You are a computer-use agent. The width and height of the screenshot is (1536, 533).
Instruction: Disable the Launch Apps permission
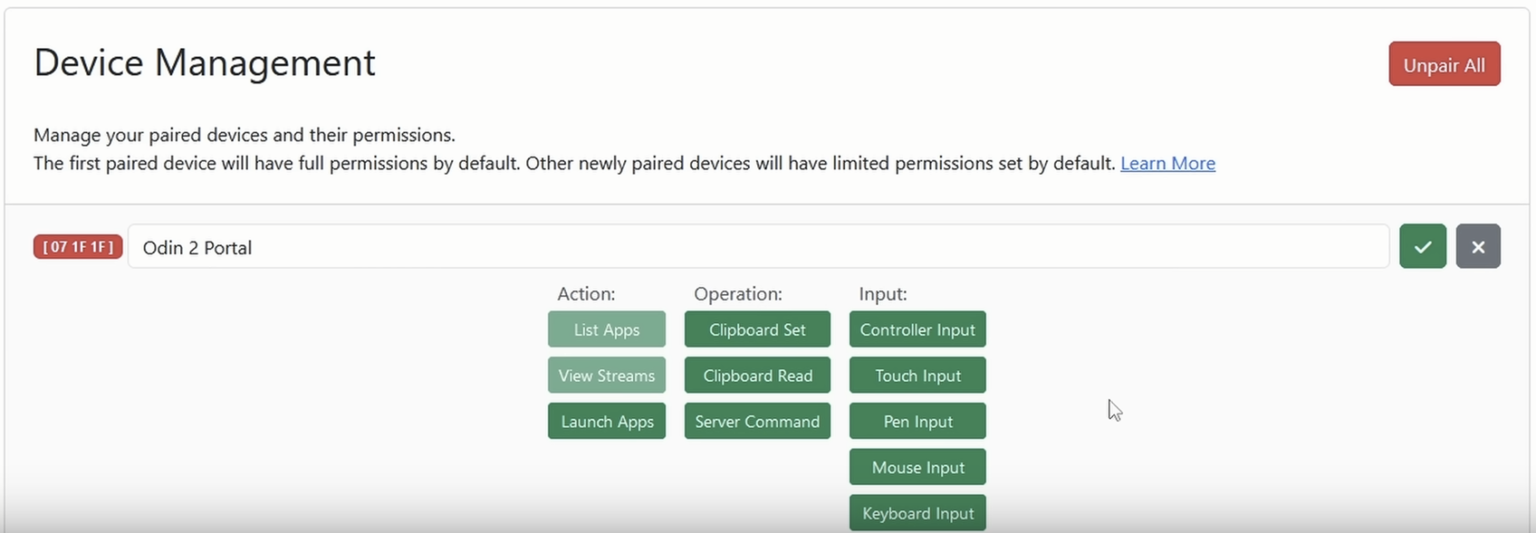click(x=606, y=422)
